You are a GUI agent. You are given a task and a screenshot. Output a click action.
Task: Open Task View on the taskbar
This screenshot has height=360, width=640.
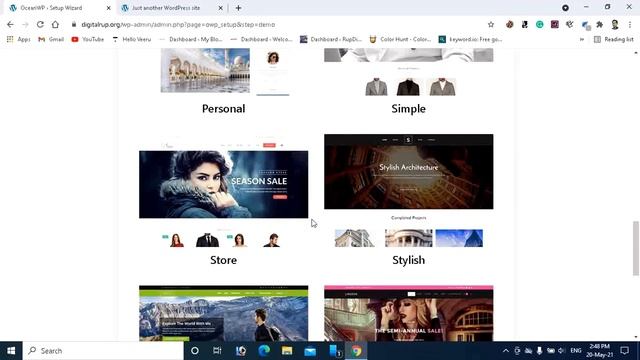217,351
